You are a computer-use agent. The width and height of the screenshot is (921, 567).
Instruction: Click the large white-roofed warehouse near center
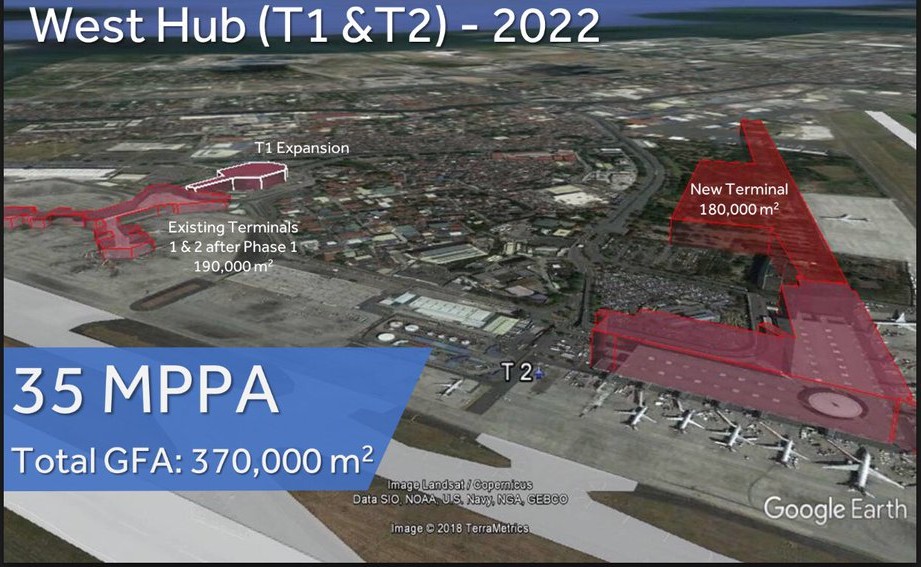455,313
